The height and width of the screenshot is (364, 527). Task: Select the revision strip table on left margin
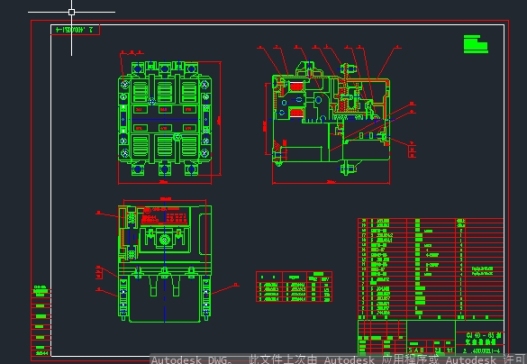coord(41,321)
